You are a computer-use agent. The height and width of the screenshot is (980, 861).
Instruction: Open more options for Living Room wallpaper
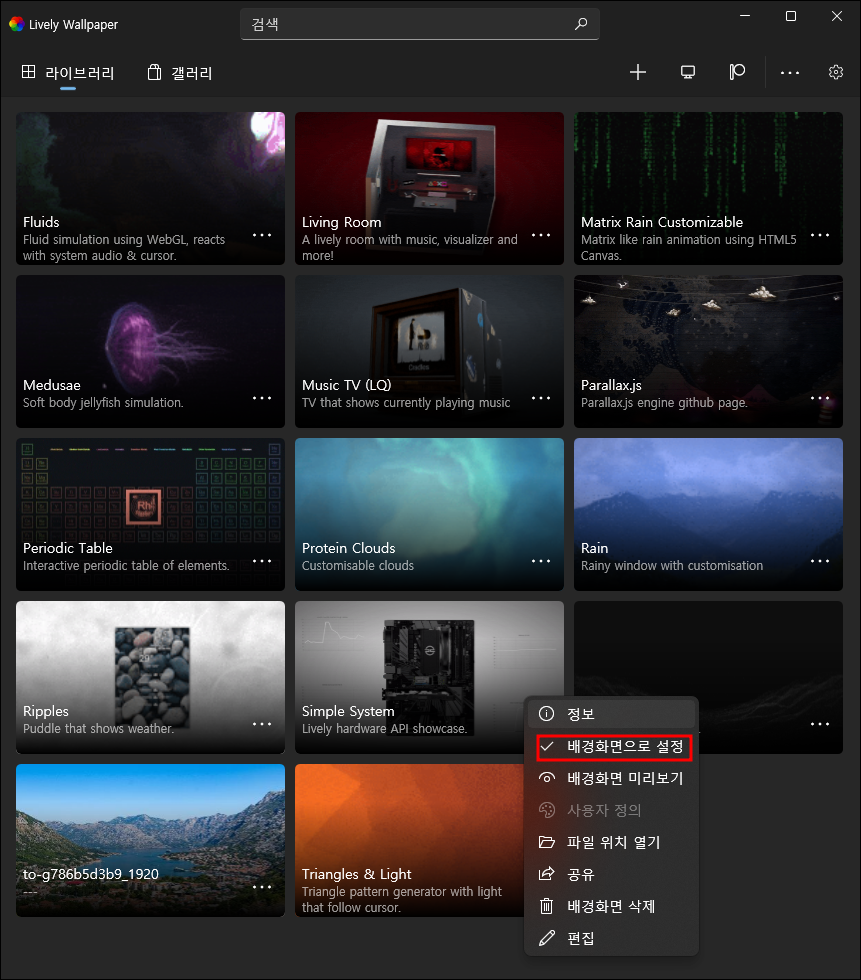[540, 235]
